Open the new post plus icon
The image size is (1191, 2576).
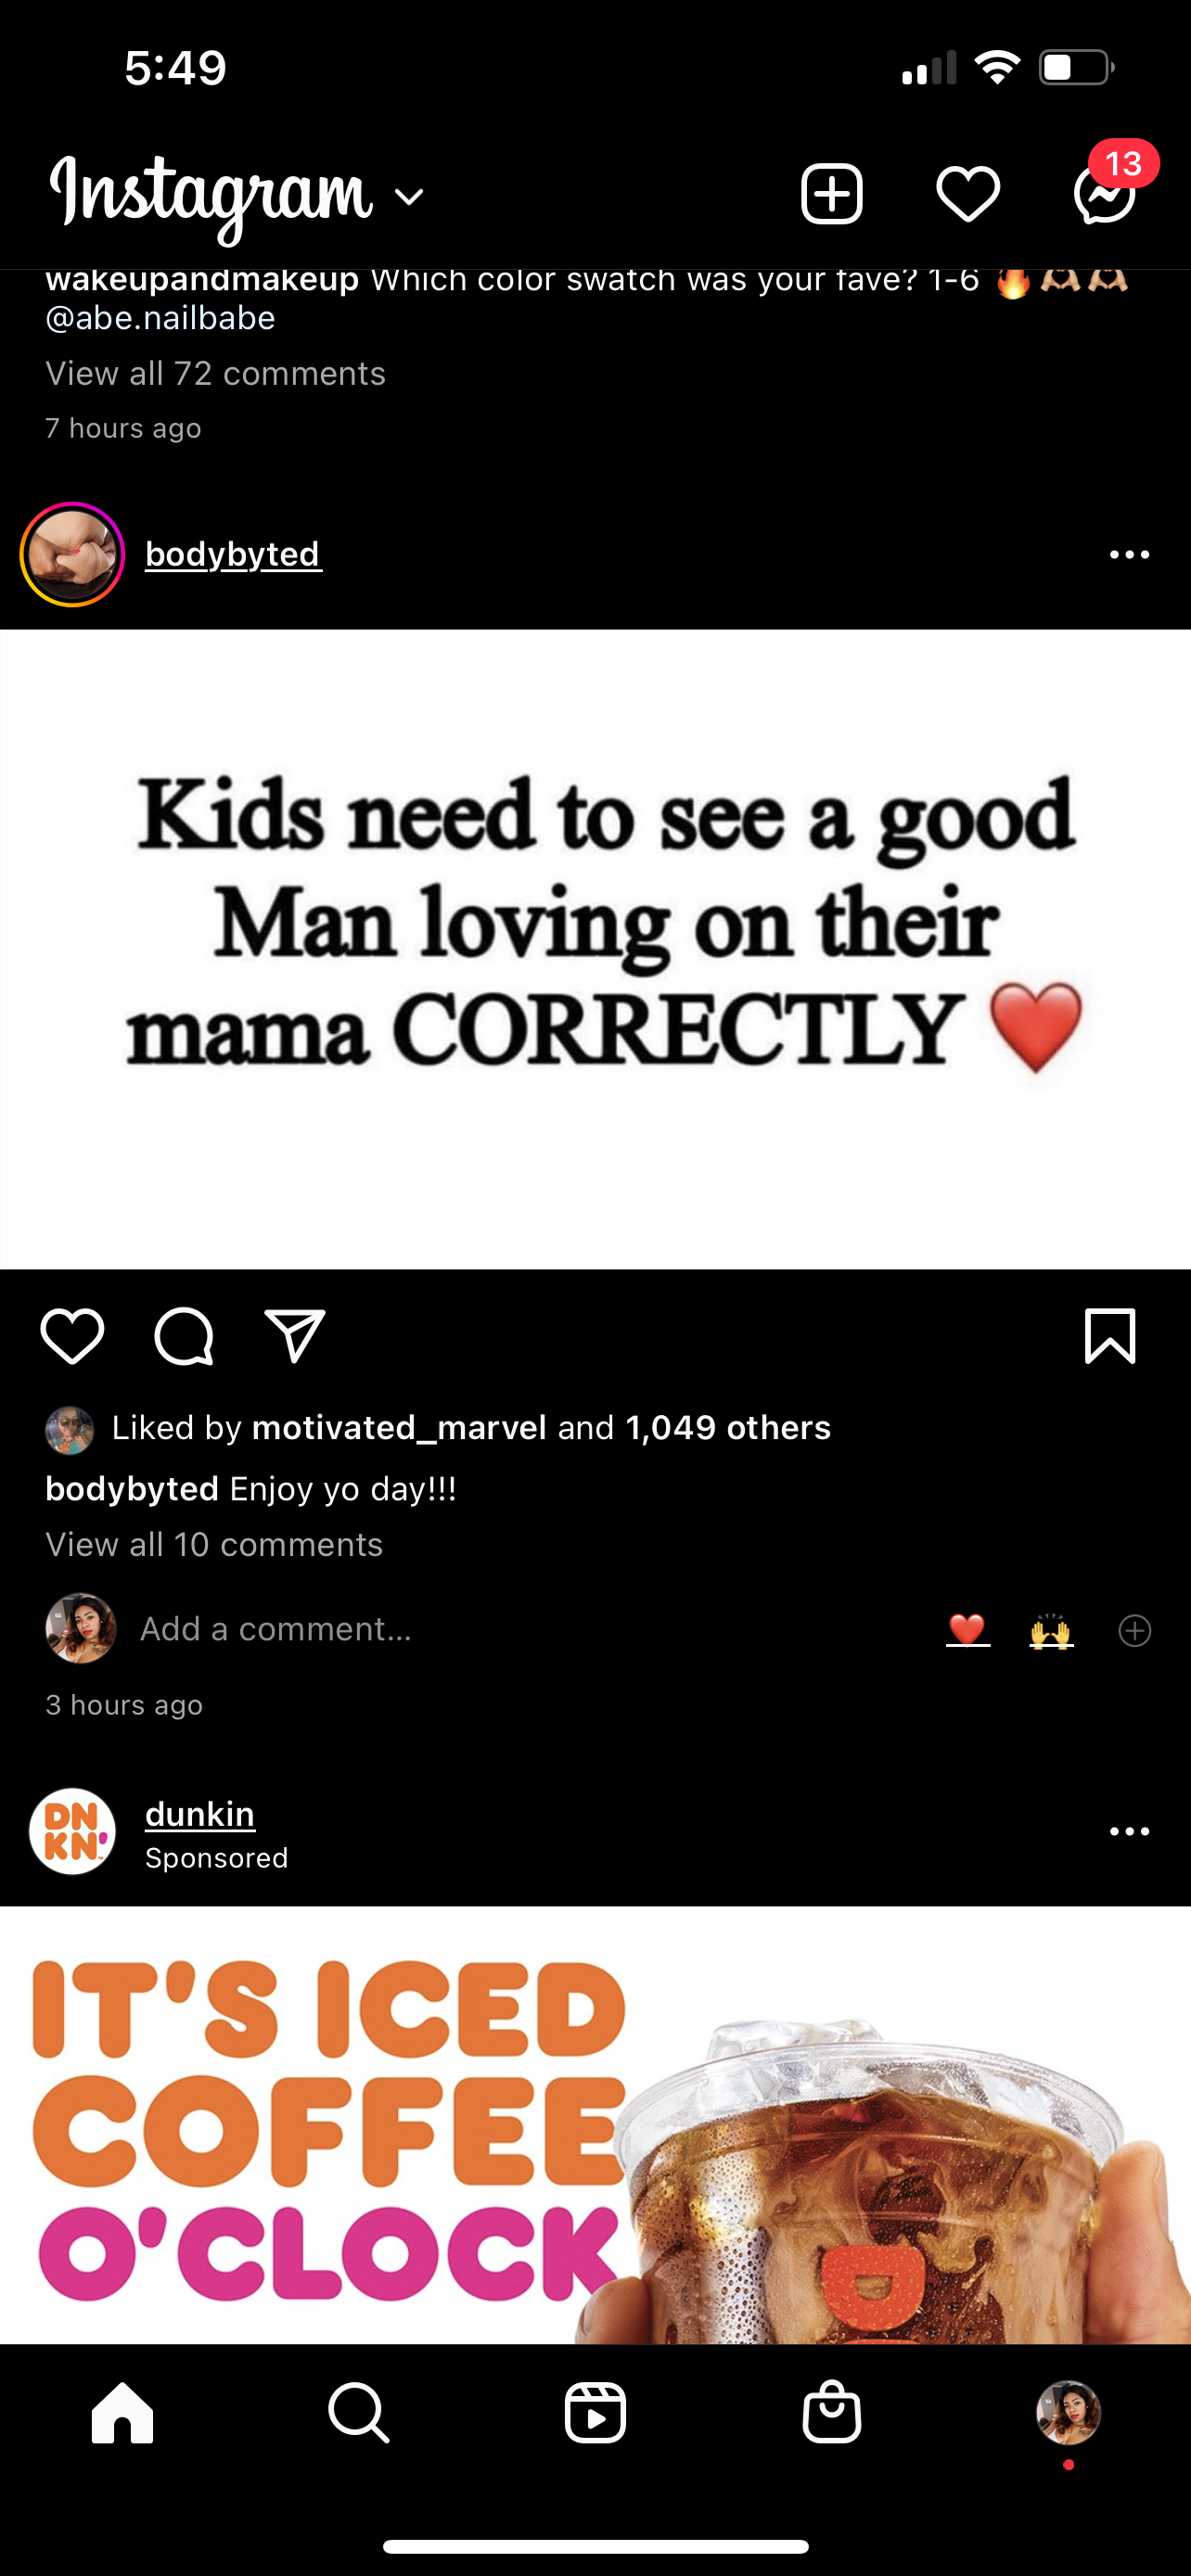click(x=831, y=193)
